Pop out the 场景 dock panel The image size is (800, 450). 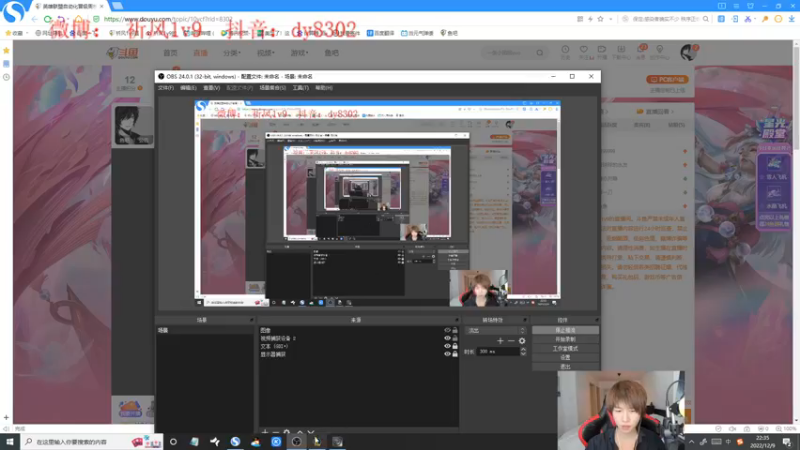click(x=252, y=320)
